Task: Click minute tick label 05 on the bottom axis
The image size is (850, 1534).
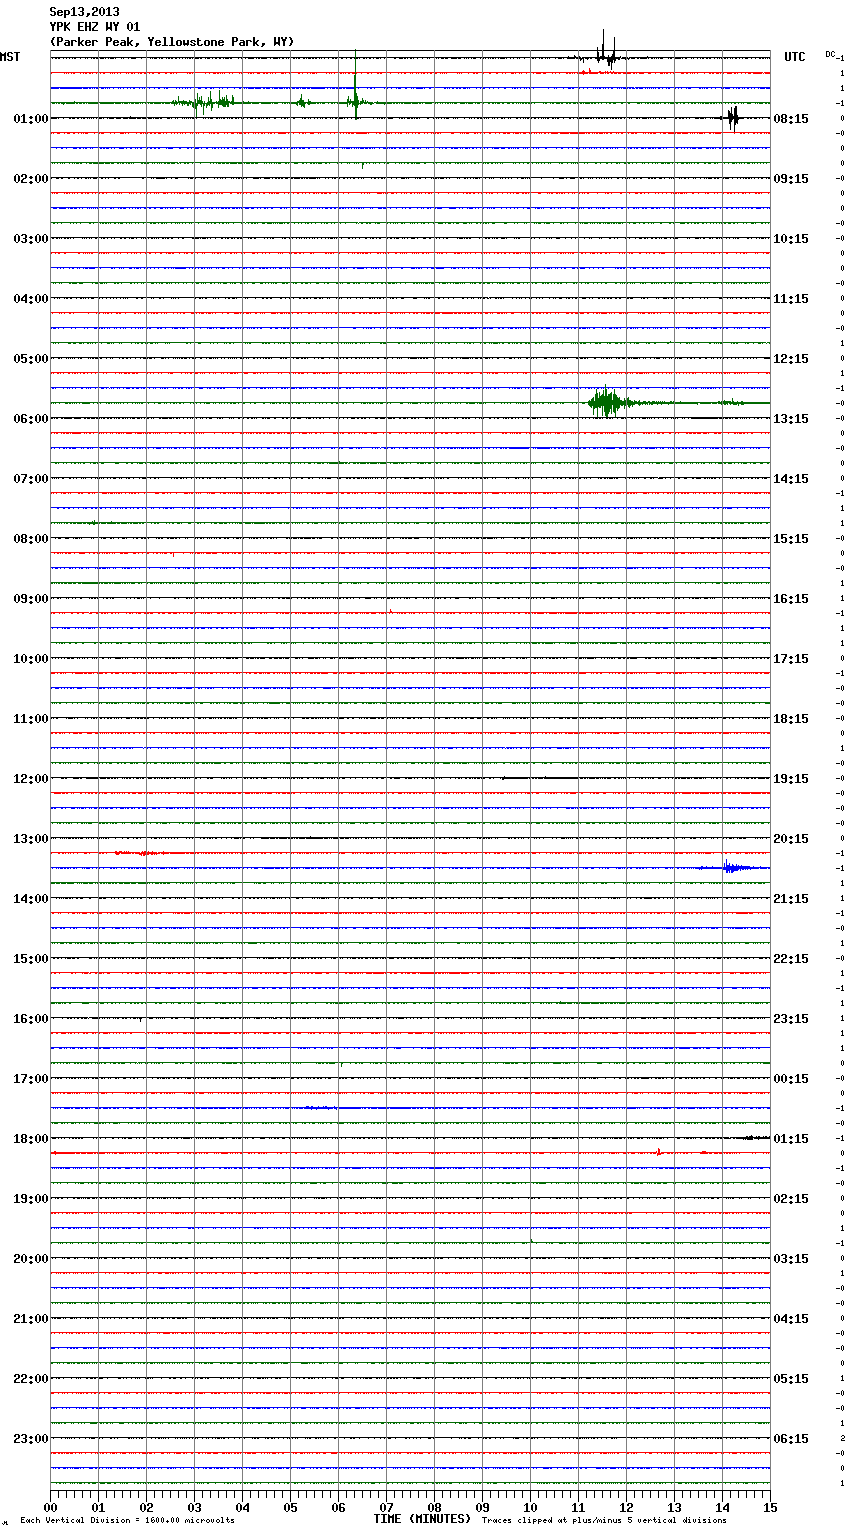Action: tap(290, 1508)
